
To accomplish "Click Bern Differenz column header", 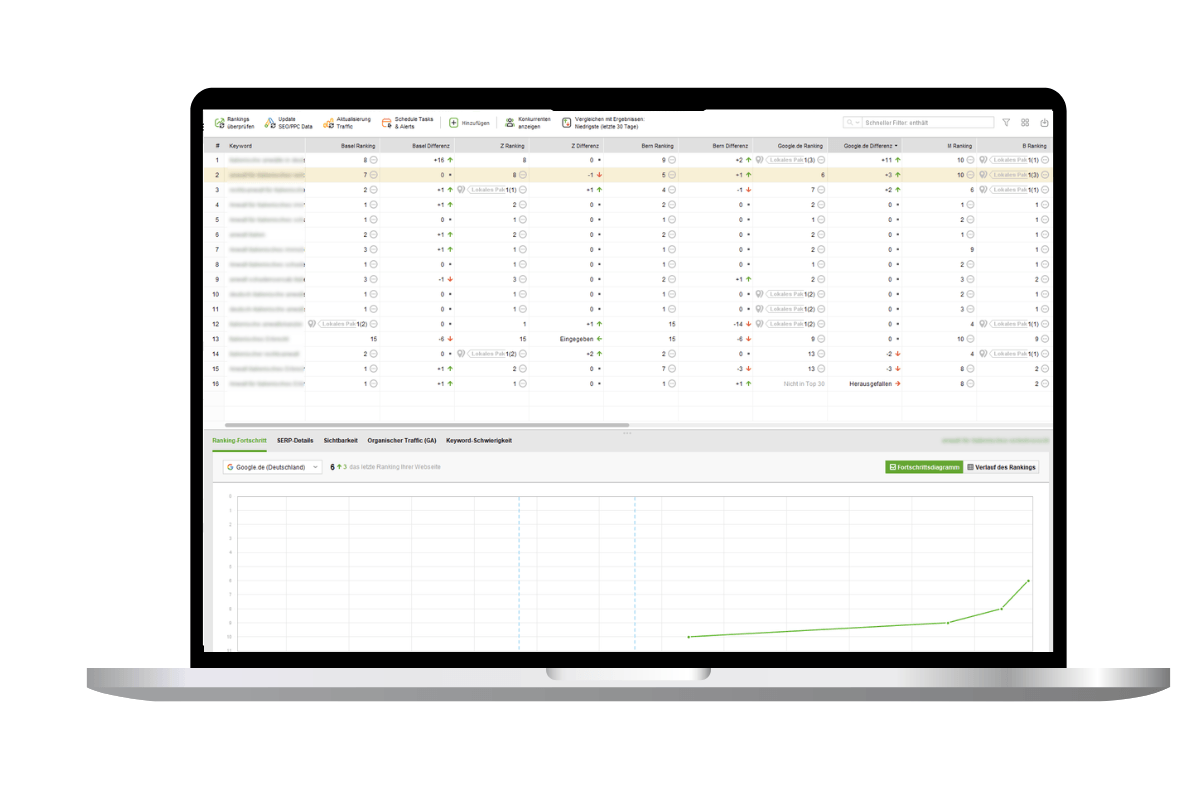I will [716, 145].
